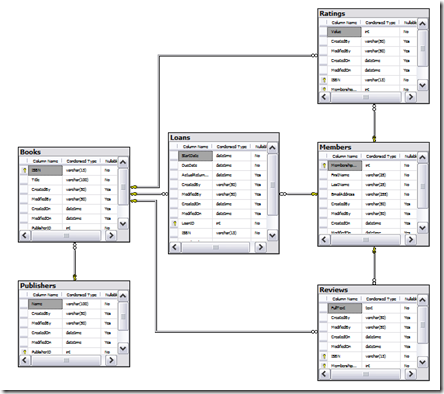Screen dimensions: 444x394
Task: Click scroll-left arrow in Books table
Action: point(24,235)
